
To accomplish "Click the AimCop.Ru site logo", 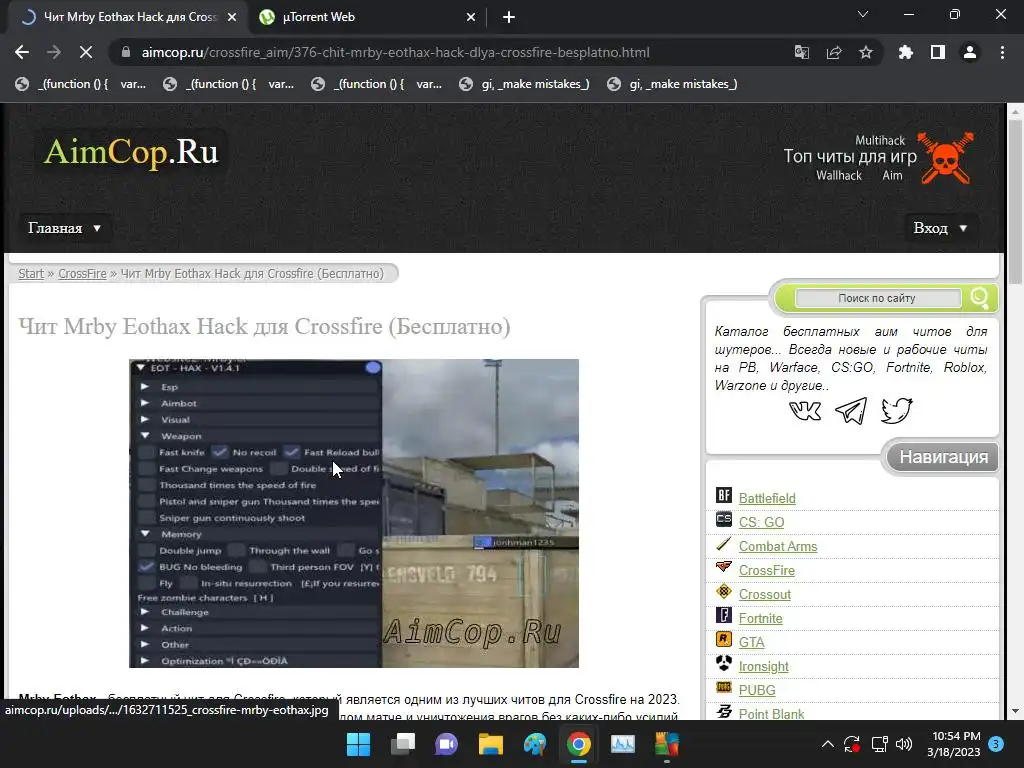I will (131, 152).
